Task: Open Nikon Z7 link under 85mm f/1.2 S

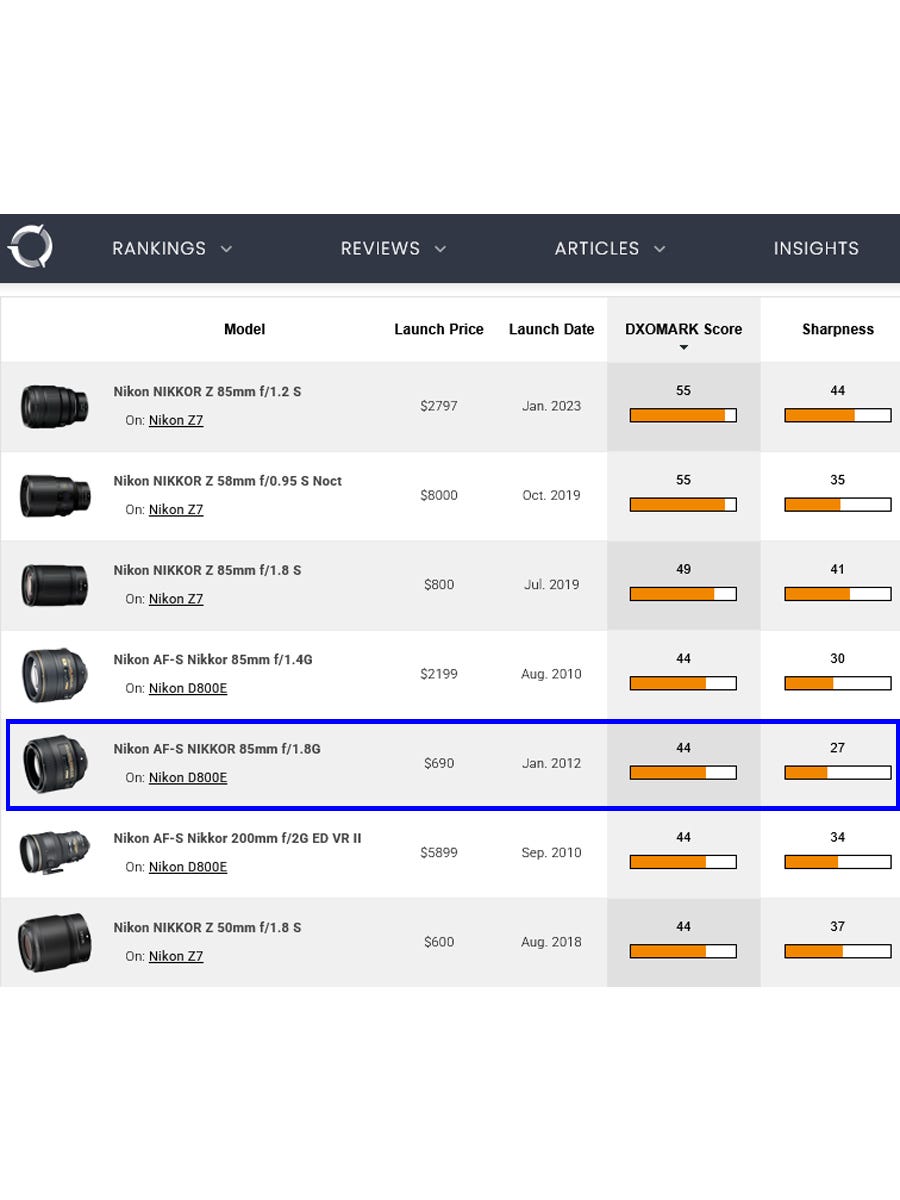Action: [176, 421]
